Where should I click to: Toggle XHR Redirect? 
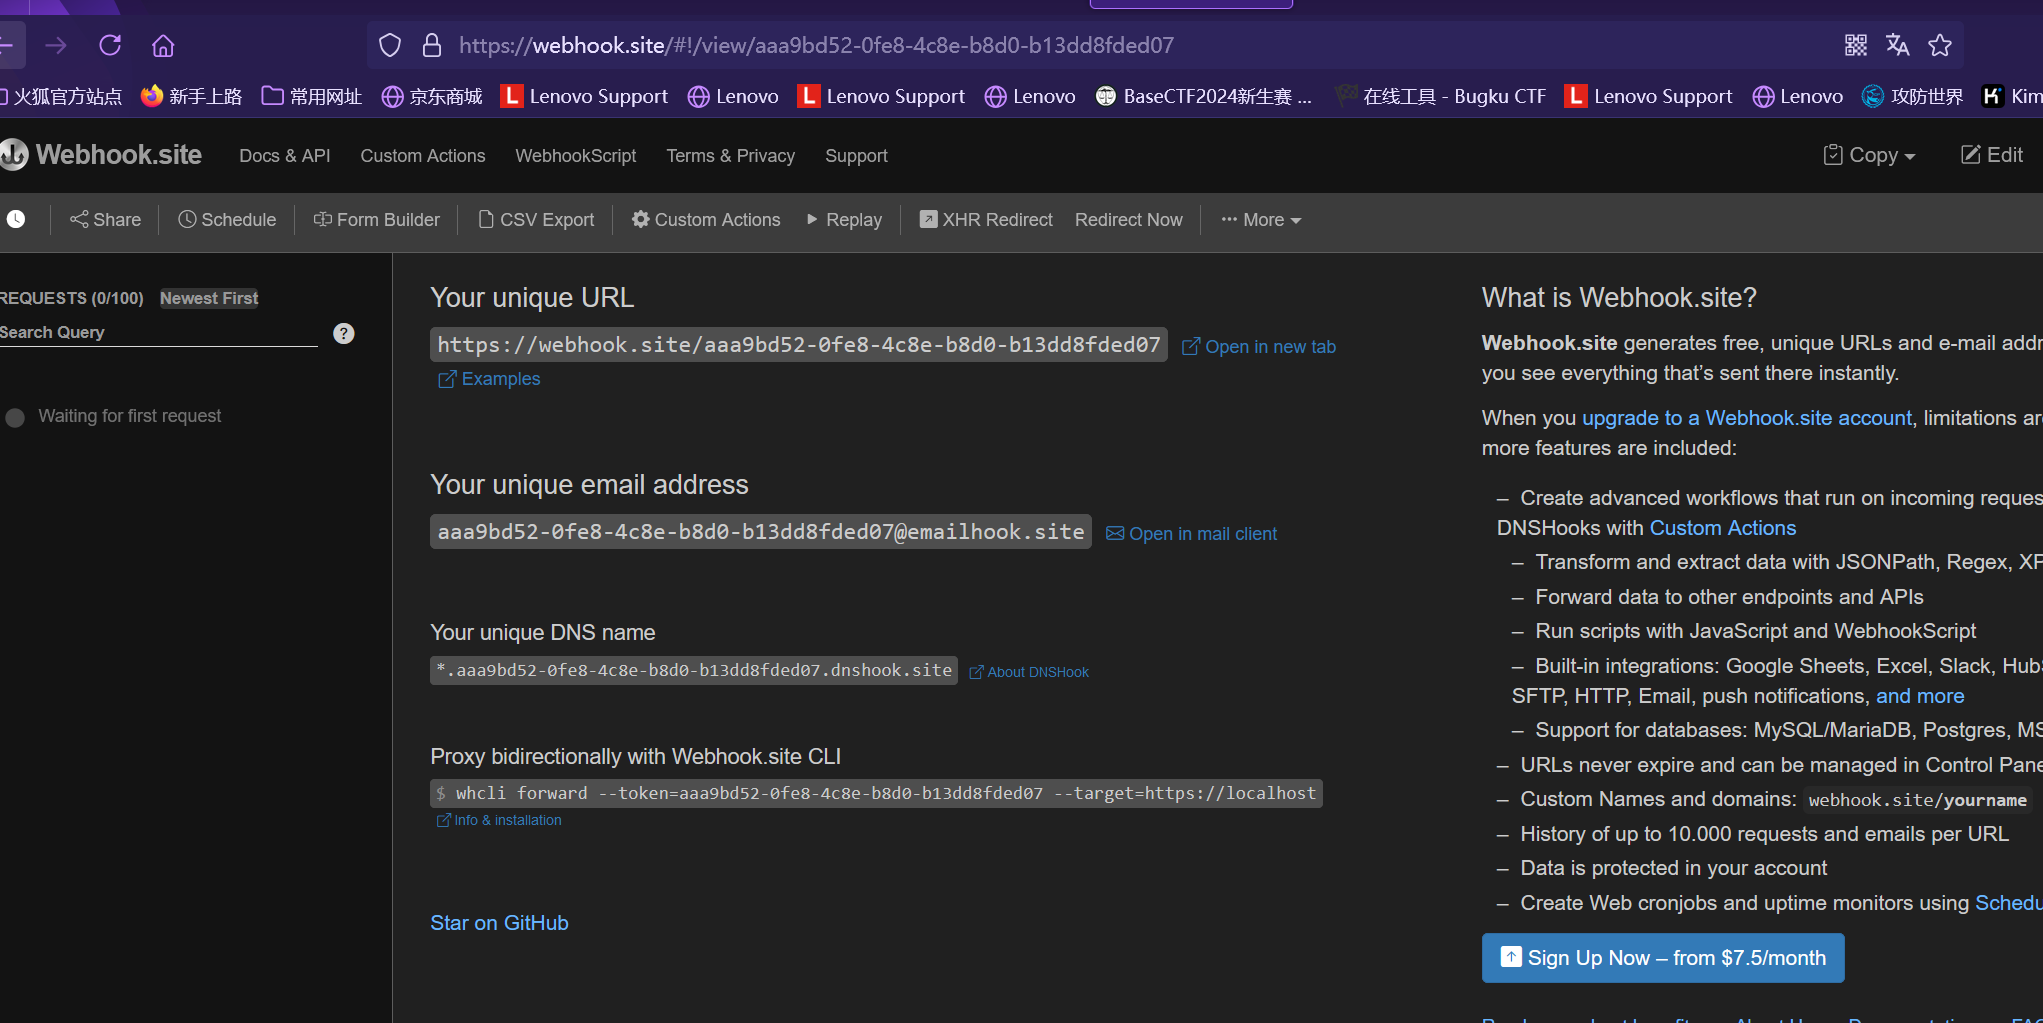pyautogui.click(x=986, y=219)
